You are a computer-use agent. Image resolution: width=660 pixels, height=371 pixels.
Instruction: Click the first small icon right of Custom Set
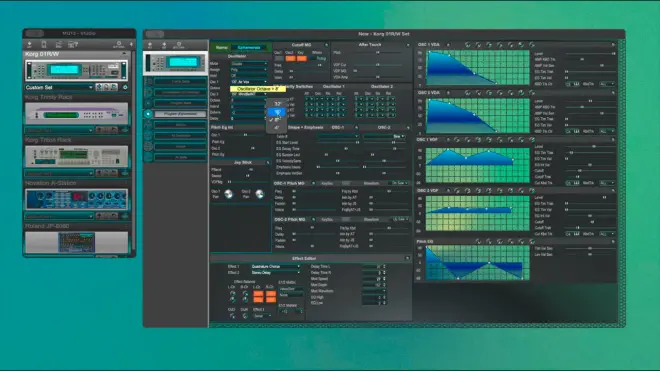(99, 87)
